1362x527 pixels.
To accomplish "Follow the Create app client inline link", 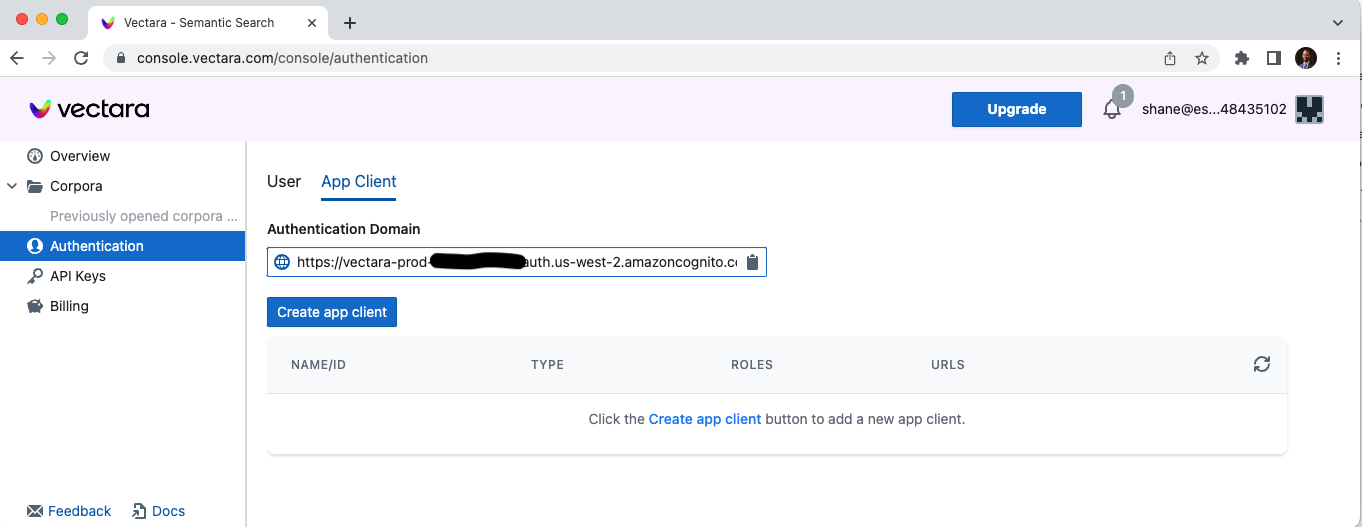I will [x=705, y=419].
